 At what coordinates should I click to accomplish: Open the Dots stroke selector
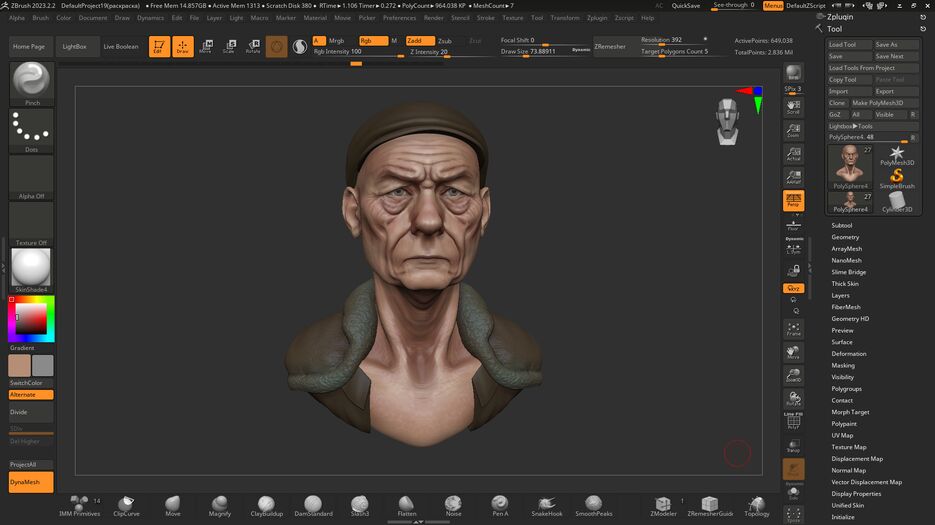click(x=31, y=131)
